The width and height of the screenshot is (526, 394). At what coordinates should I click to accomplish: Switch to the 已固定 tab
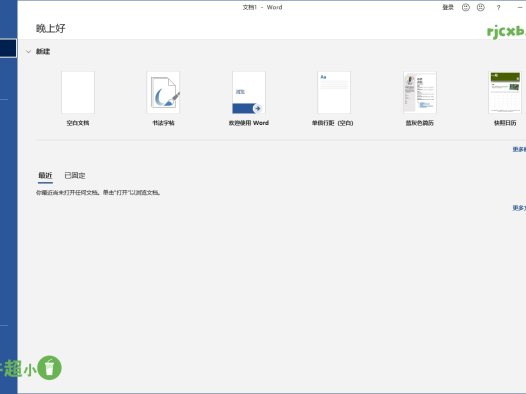point(75,175)
